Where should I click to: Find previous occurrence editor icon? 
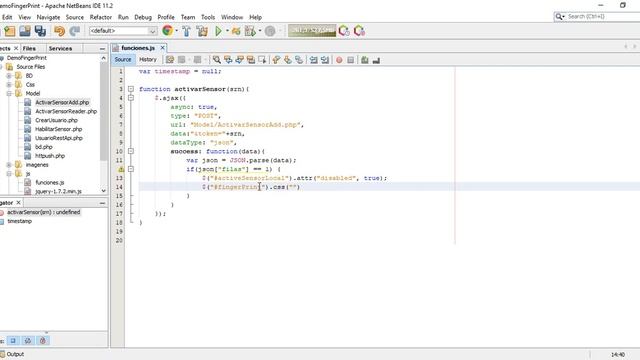tap(228, 60)
